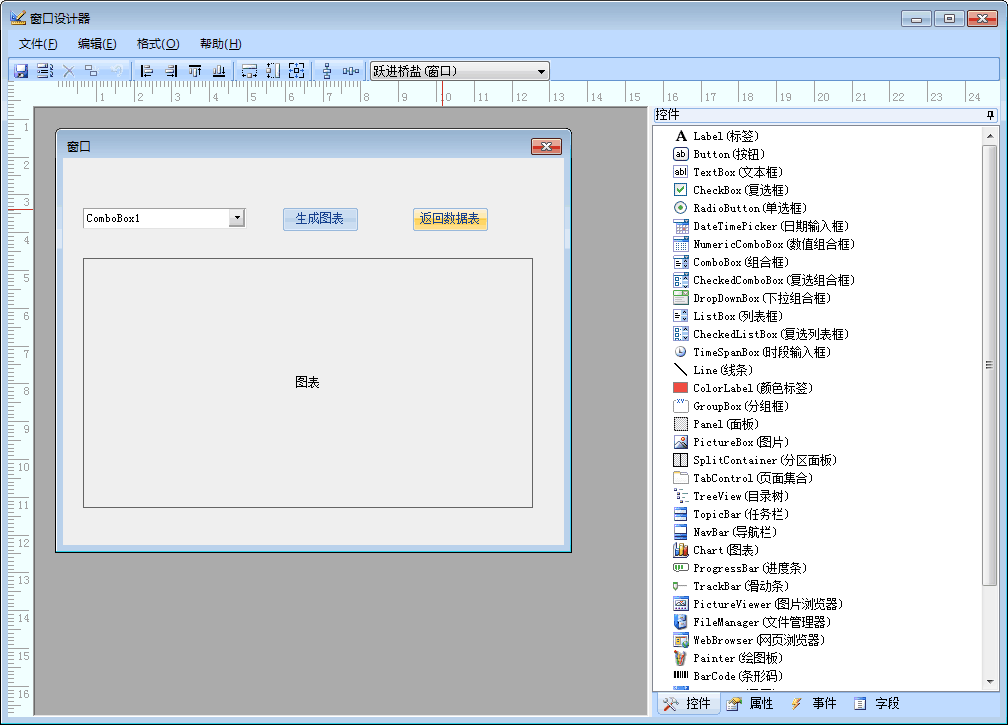Switch to the 控件 tab at the bottom
Image resolution: width=1008 pixels, height=725 pixels.
click(687, 704)
